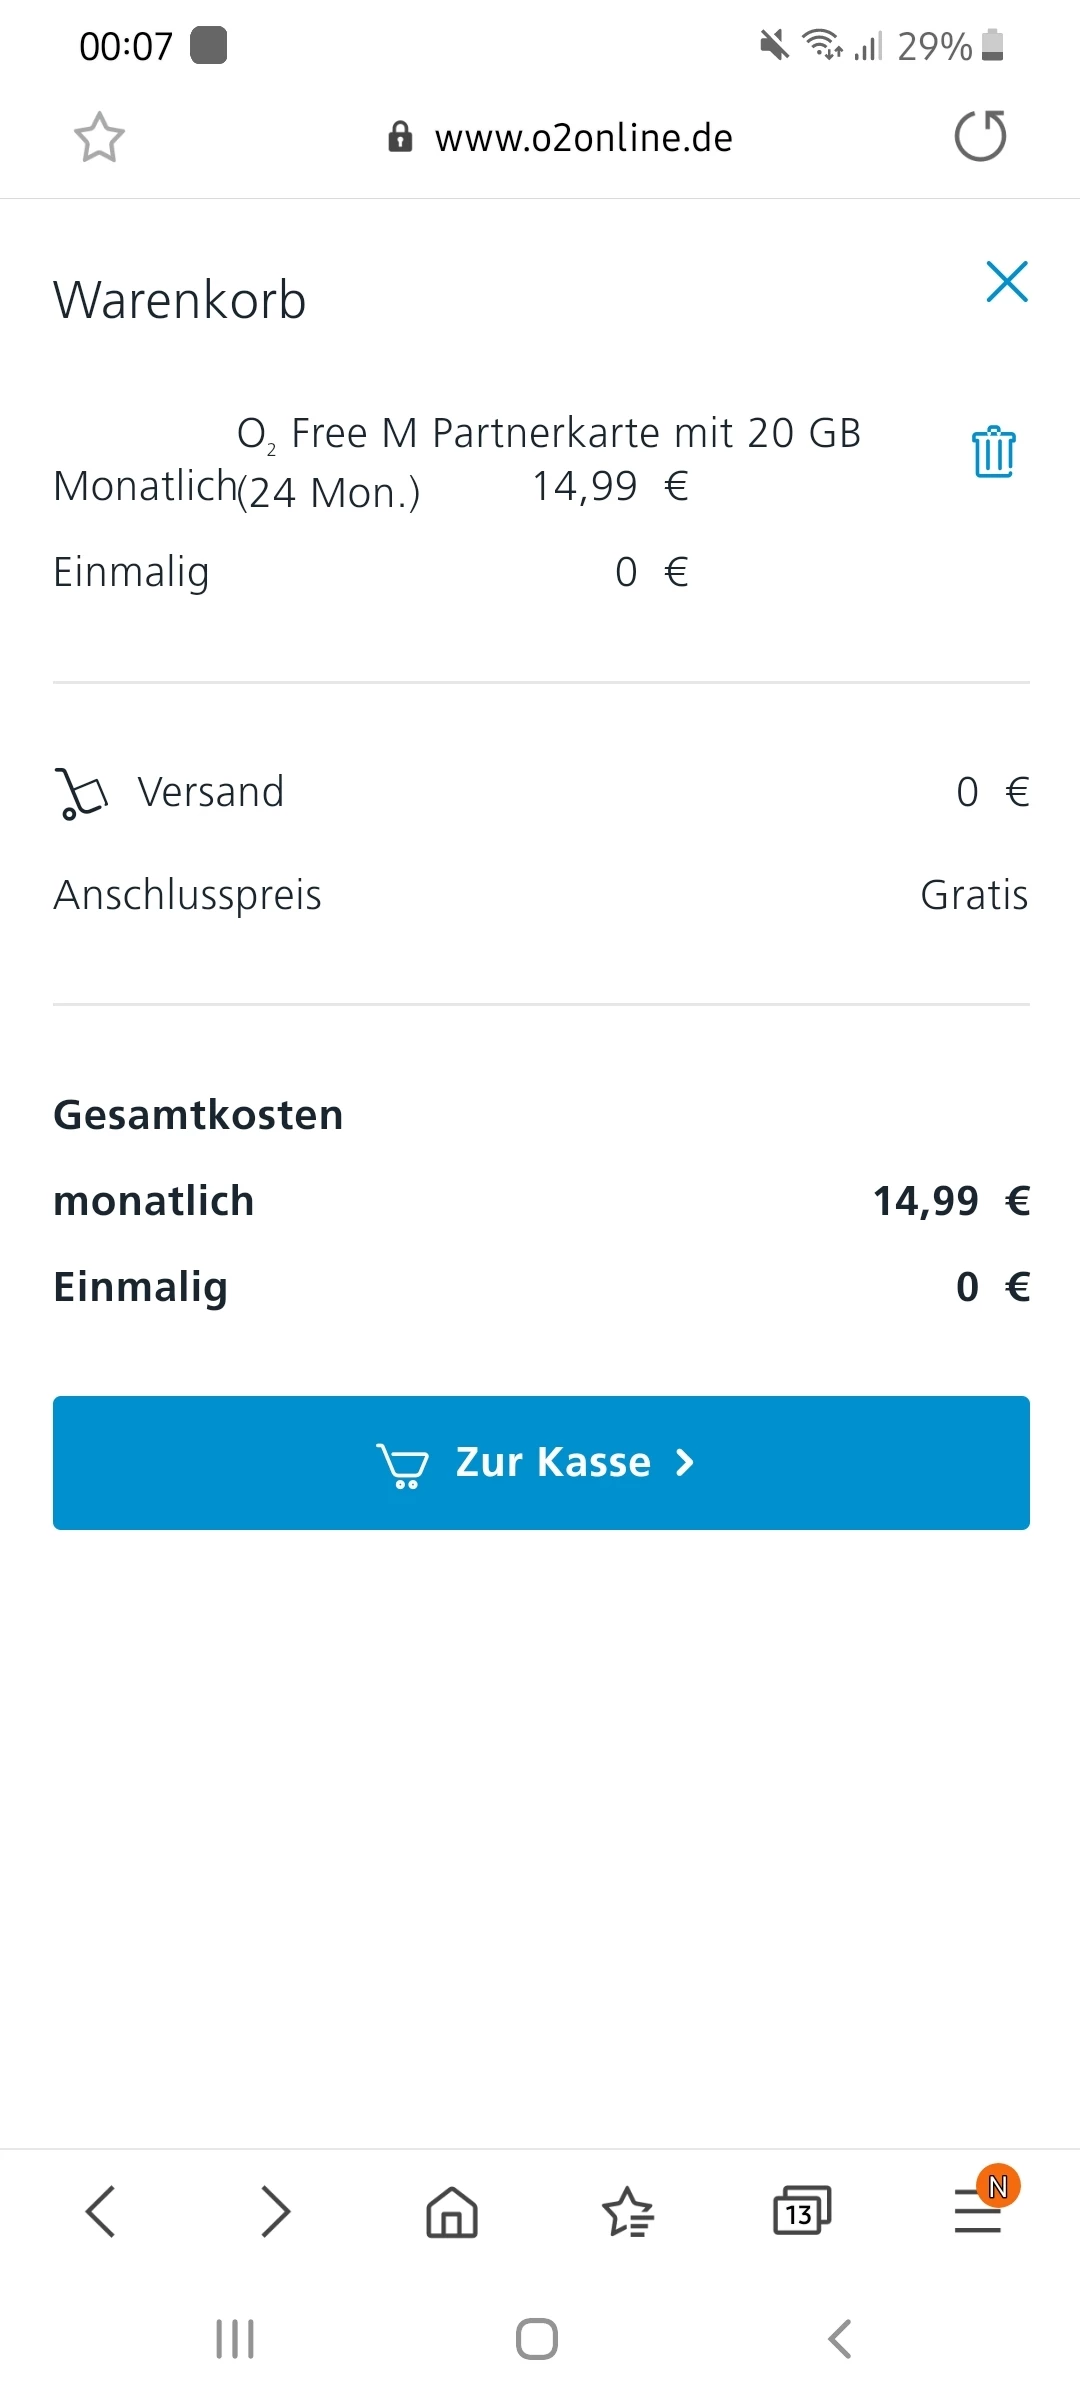
Task: Open browser home page
Action: 452,2211
